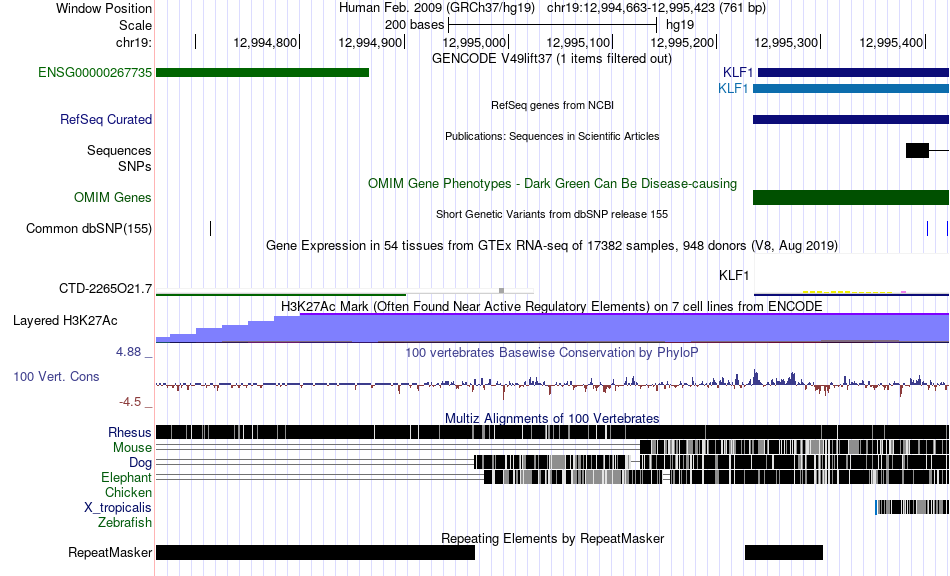Click the 4.88 PhyloP maximum value

tap(128, 352)
